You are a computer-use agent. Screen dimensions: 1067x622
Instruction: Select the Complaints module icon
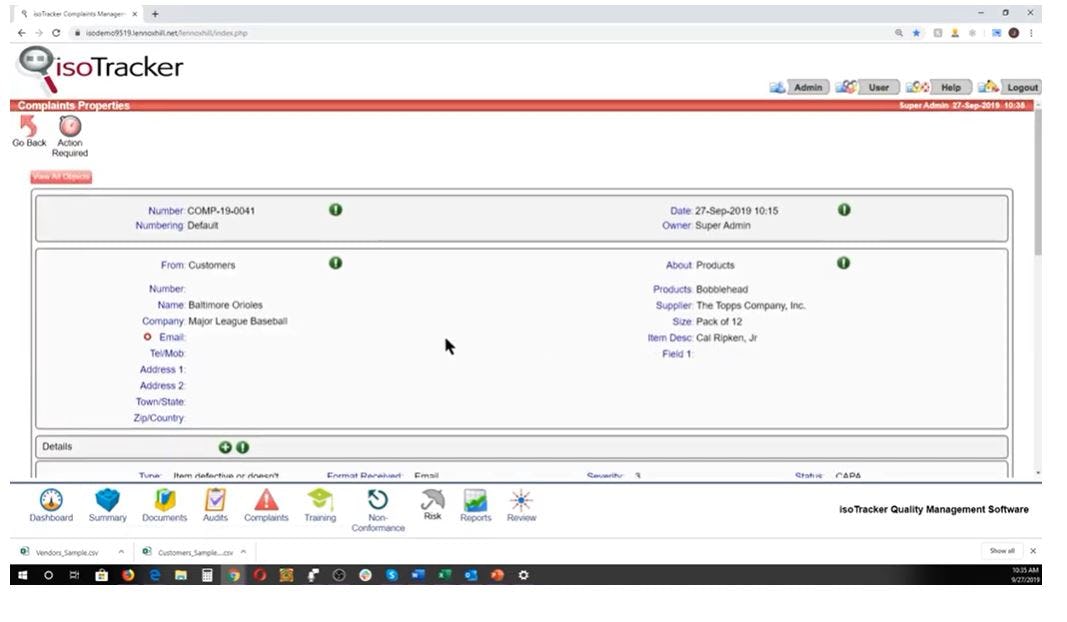(266, 503)
